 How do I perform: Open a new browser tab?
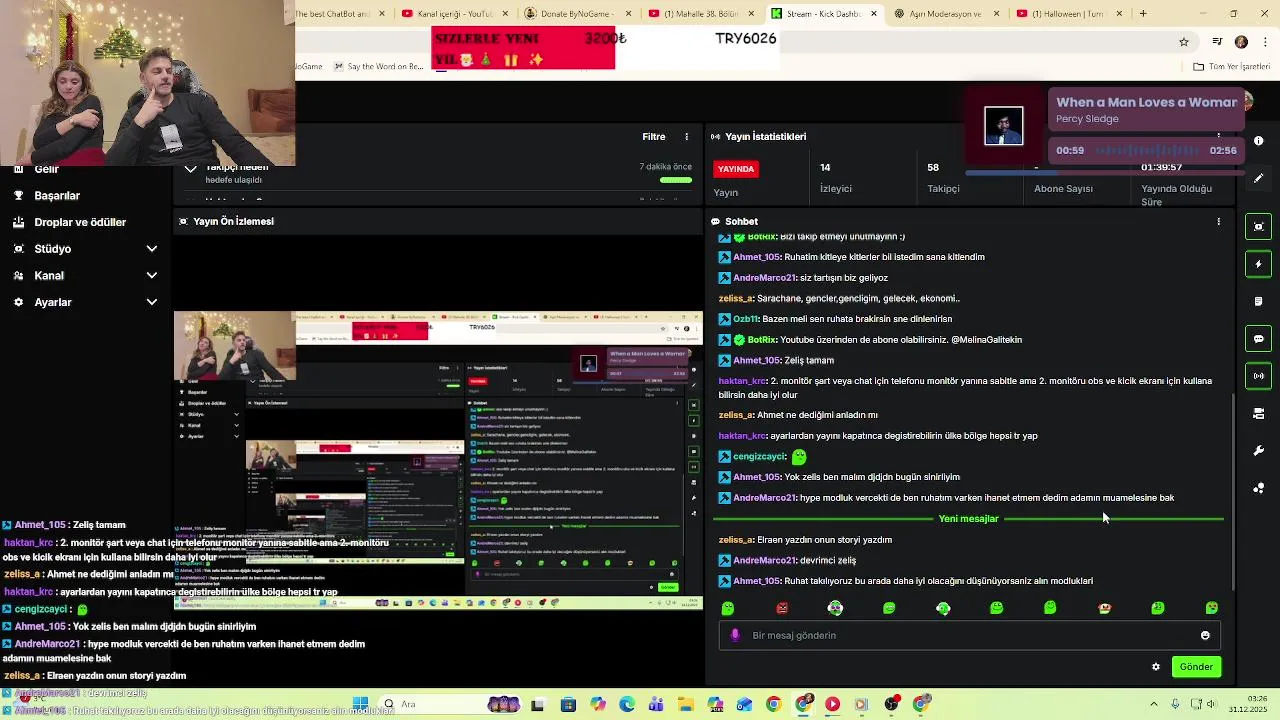coord(1143,14)
